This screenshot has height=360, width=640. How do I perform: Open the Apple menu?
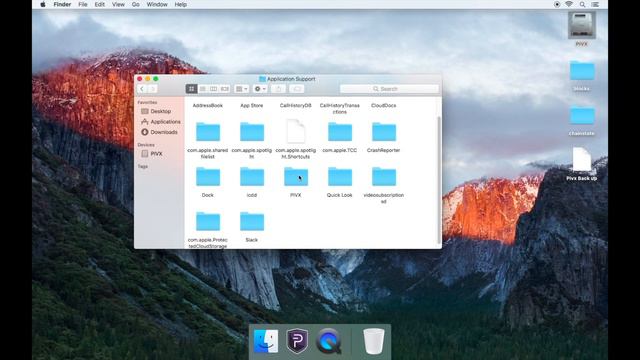pyautogui.click(x=43, y=4)
